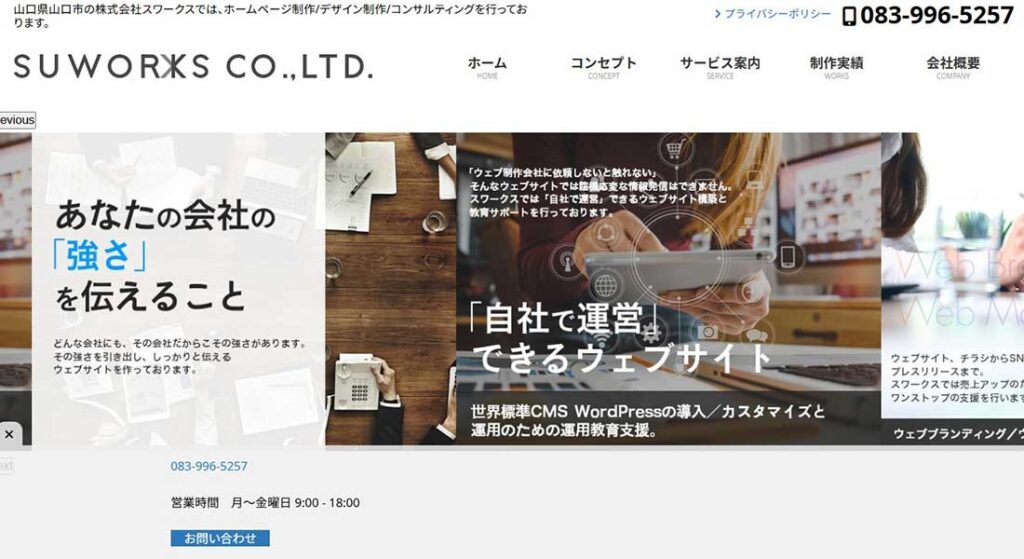Viewport: 1024px width, 559px height.
Task: Open the プライバシーポリシー link
Action: 778,14
